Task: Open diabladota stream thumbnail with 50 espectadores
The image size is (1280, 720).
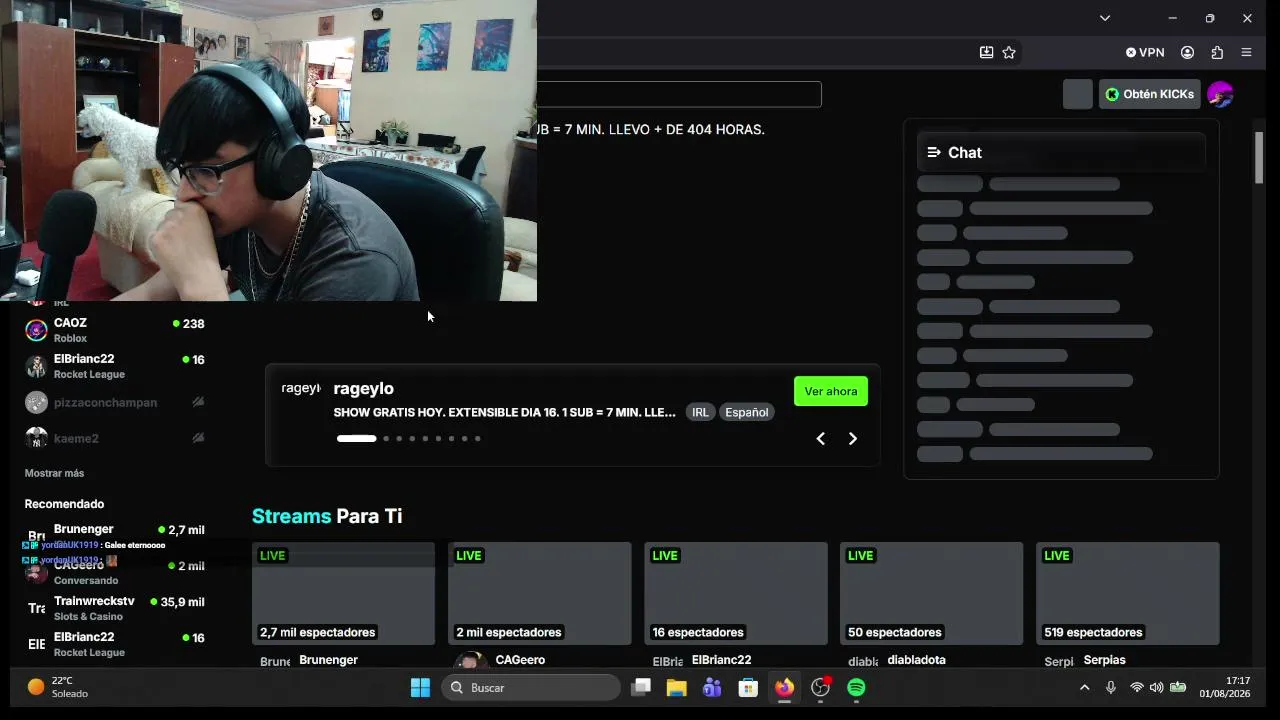Action: [x=931, y=593]
